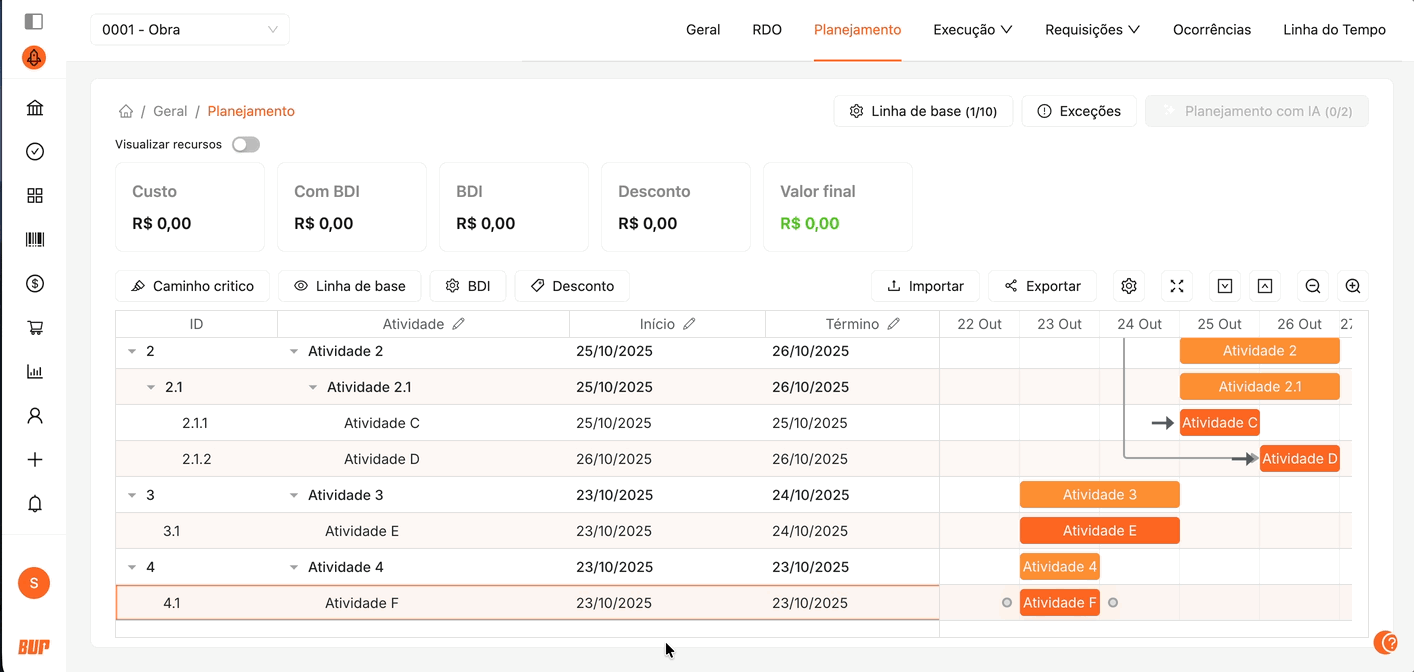
Task: Click the Exportar button
Action: 1042,286
